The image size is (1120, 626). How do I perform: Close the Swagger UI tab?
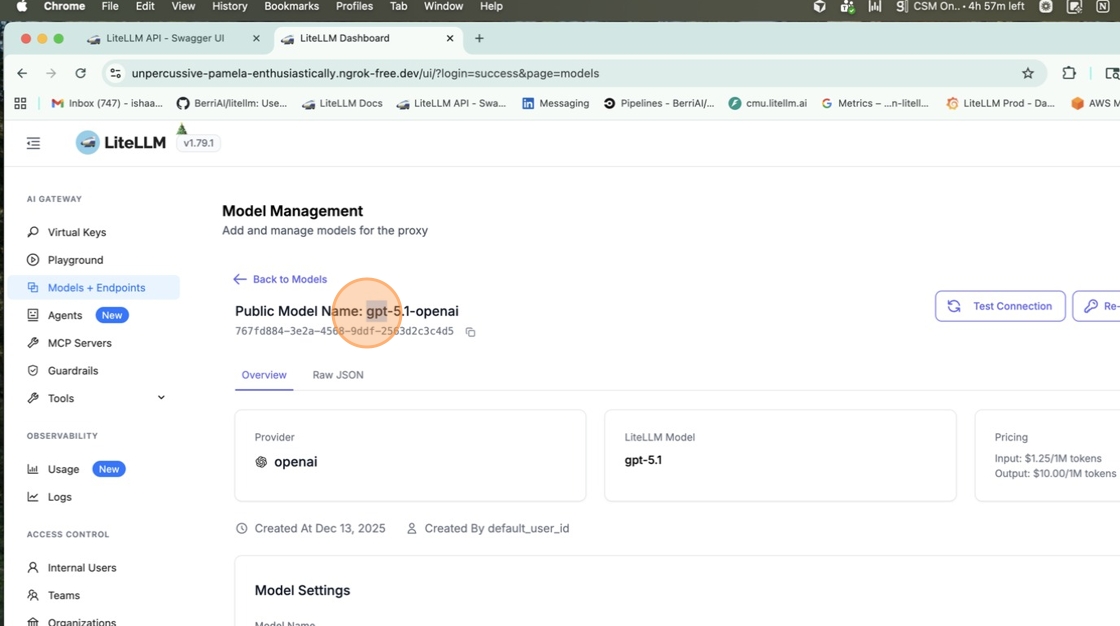click(x=256, y=39)
